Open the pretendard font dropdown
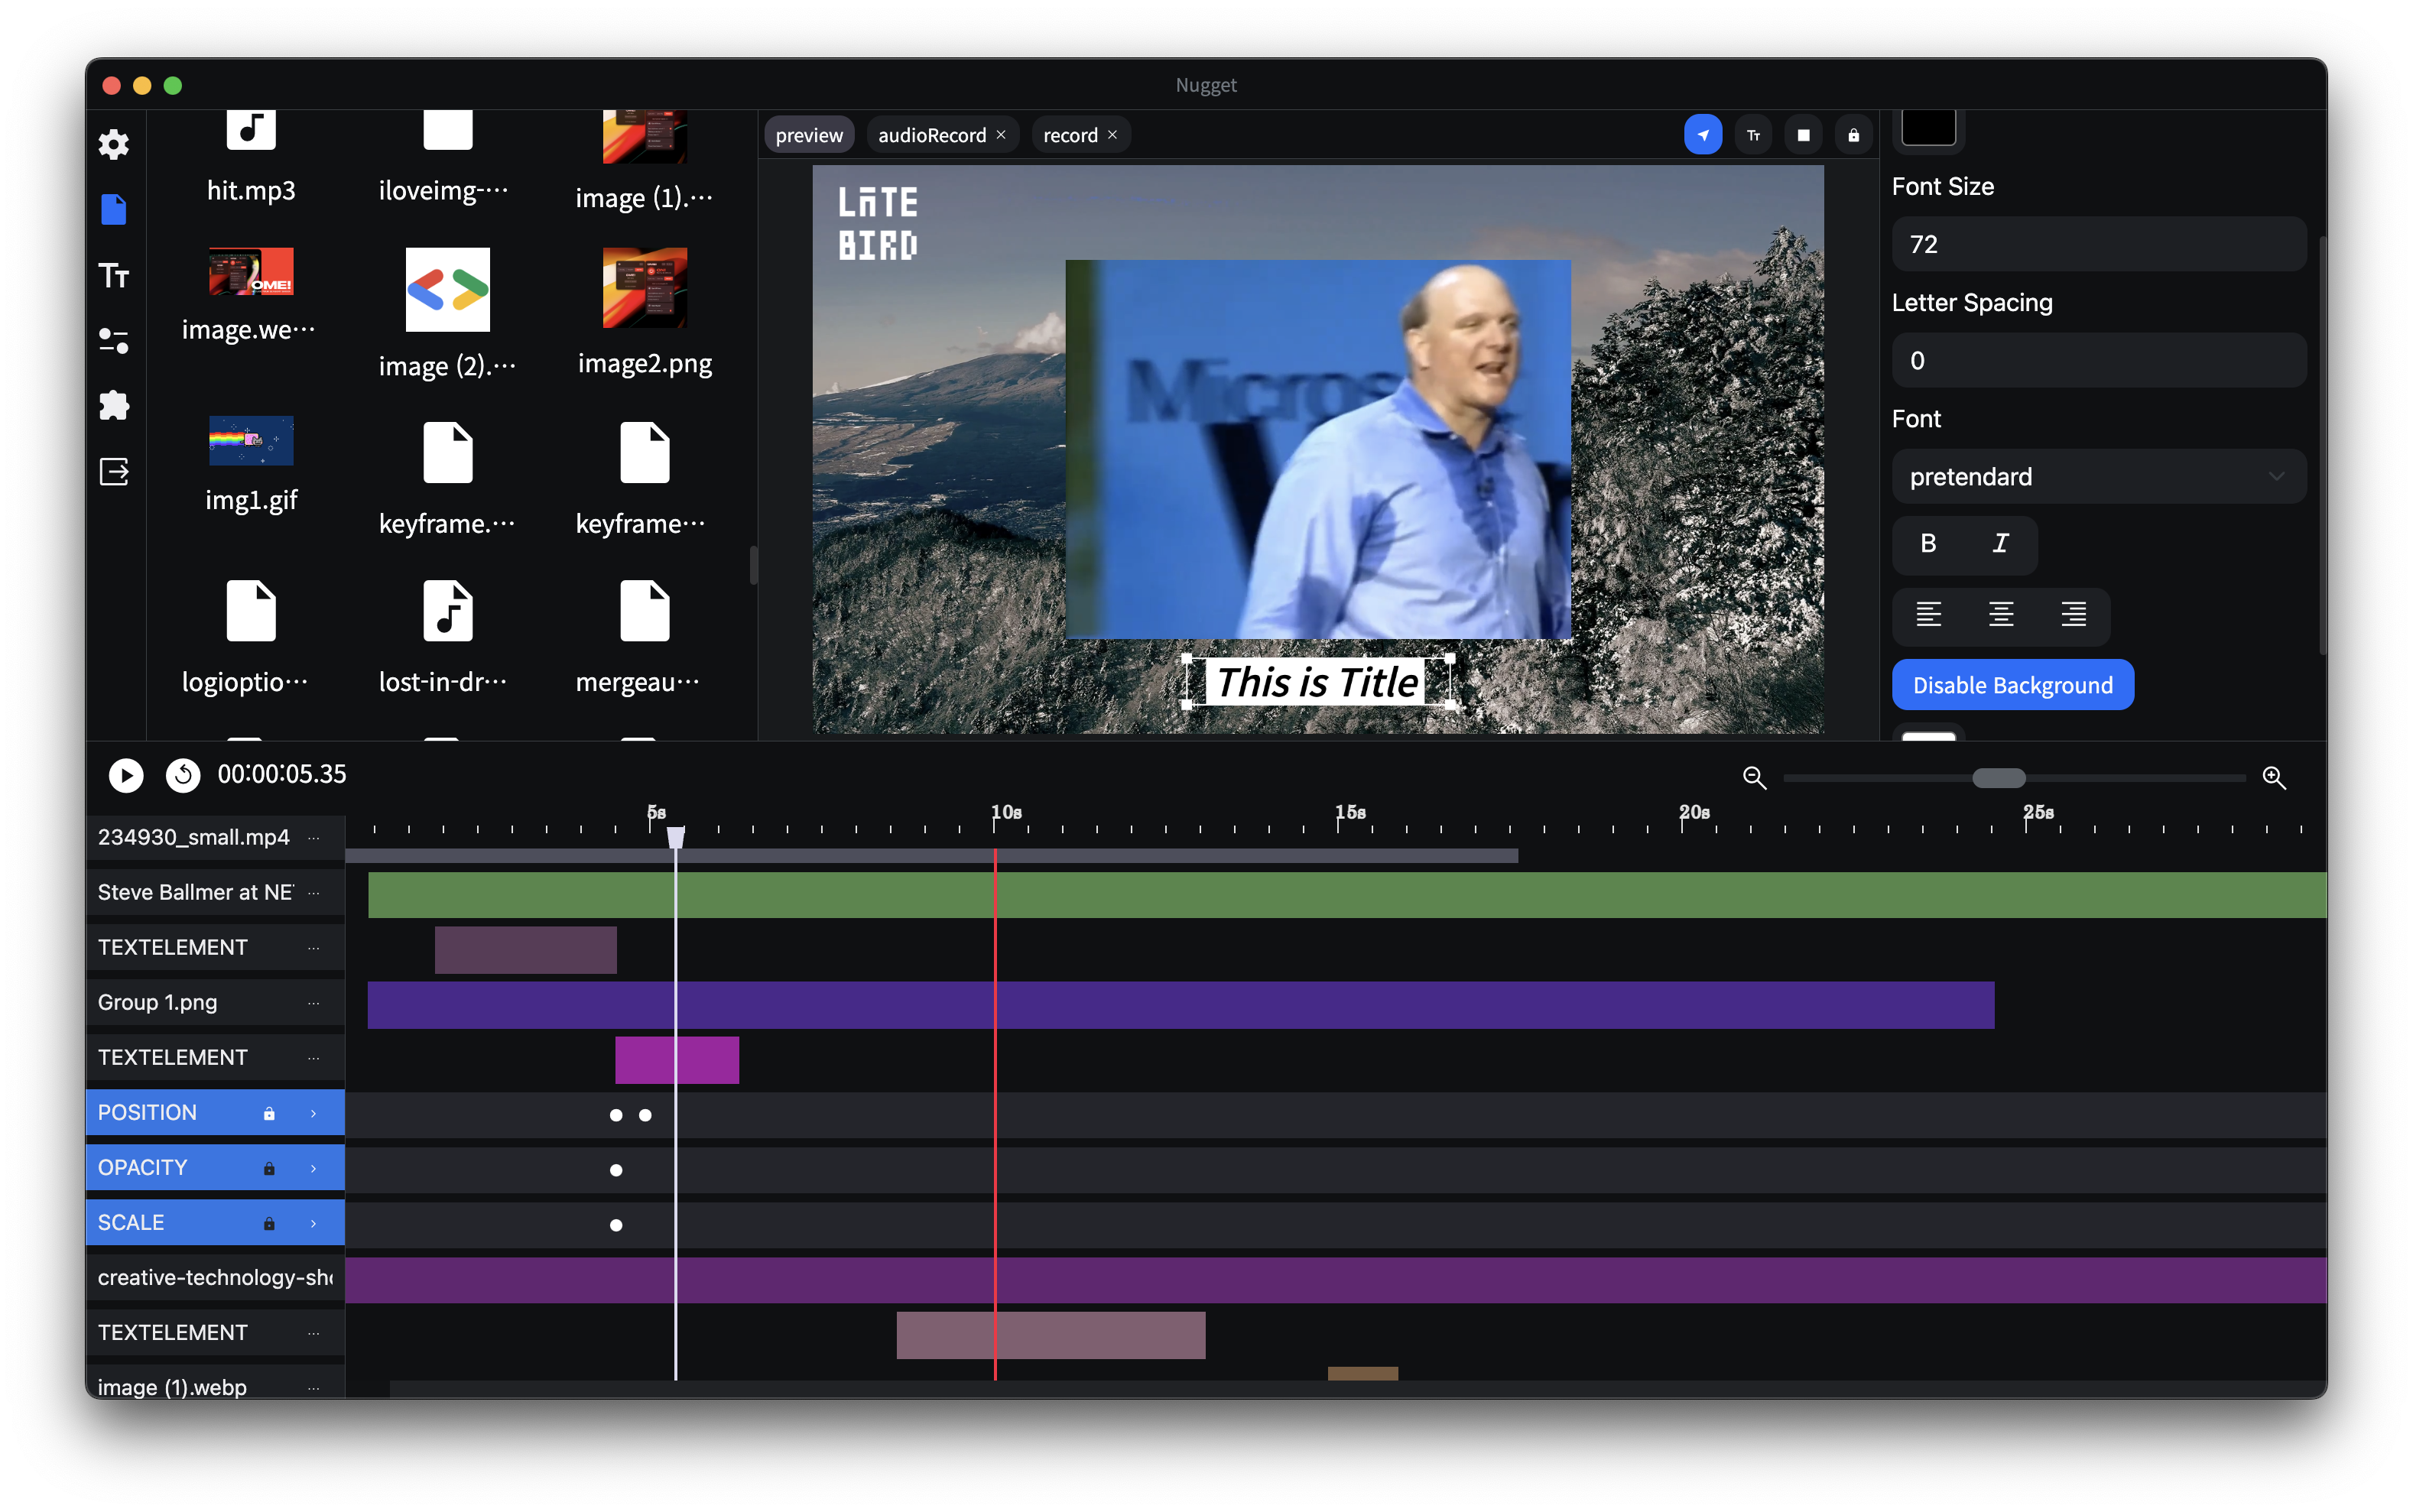2413x1512 pixels. 2098,477
